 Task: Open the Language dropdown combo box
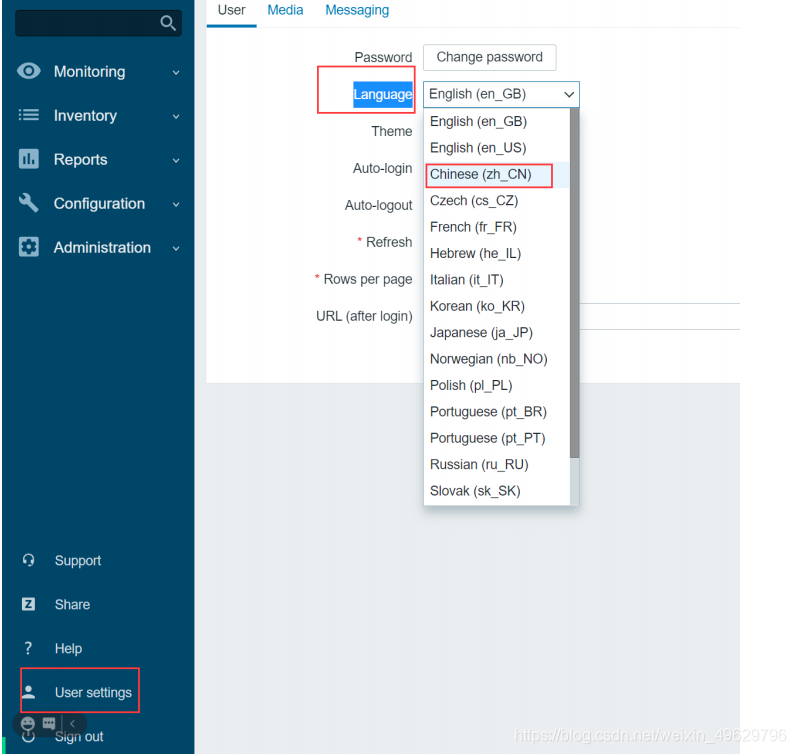[x=501, y=94]
